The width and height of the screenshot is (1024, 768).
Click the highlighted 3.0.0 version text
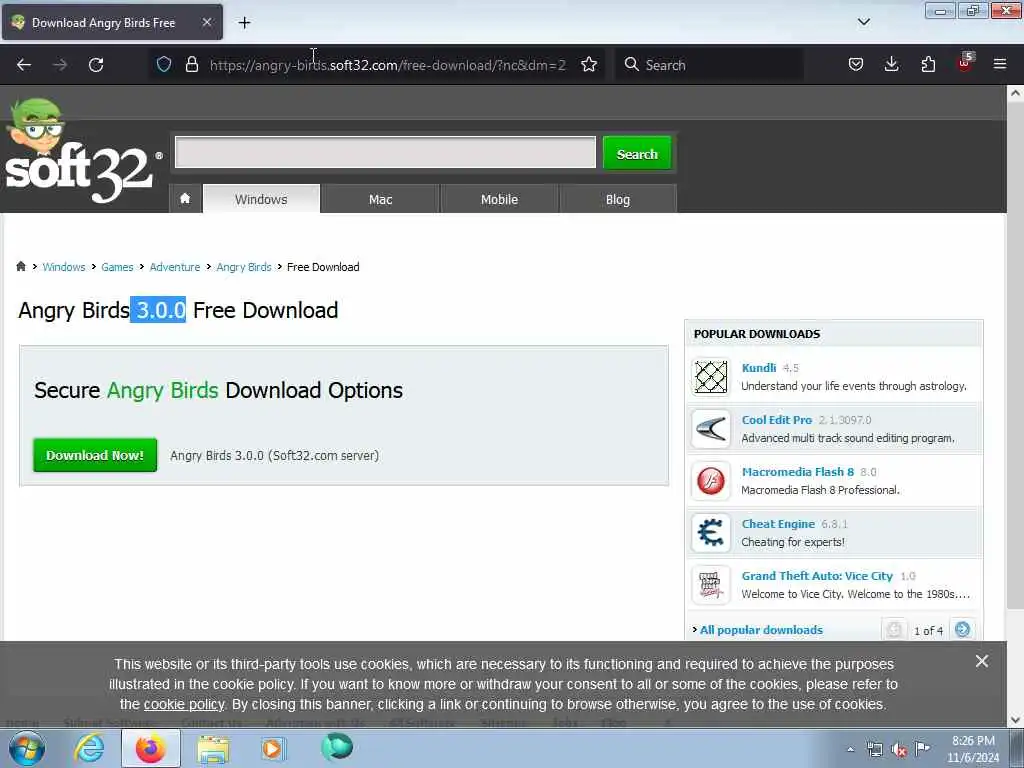[x=159, y=310]
